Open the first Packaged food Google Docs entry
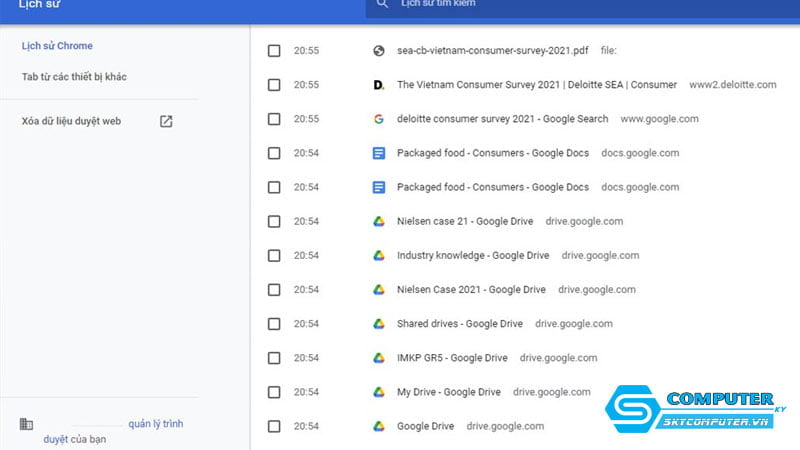Screen dimensions: 800x450 (x=492, y=153)
